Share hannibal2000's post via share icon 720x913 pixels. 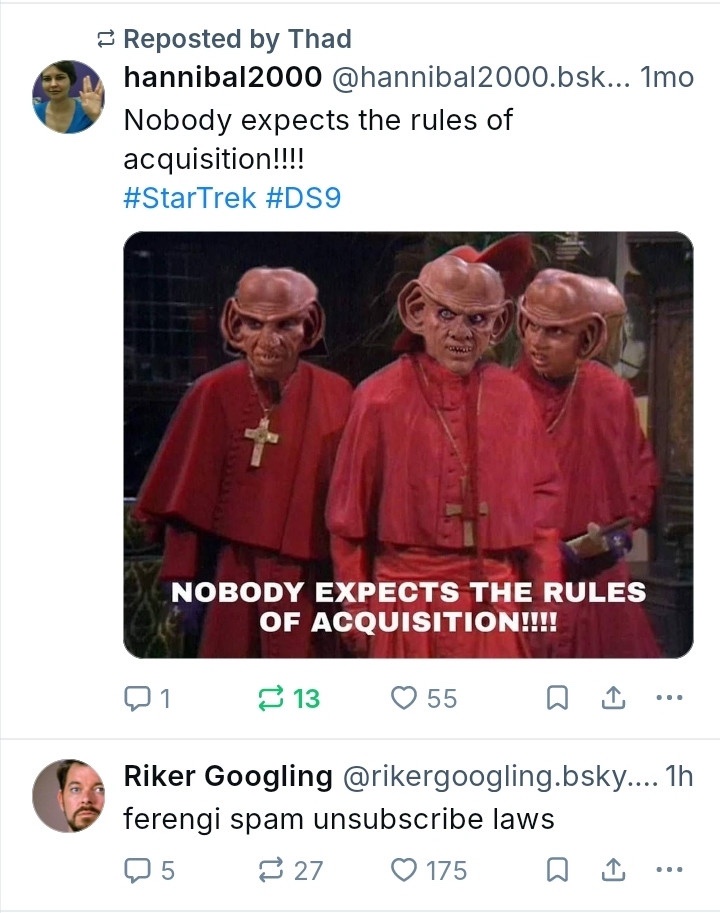(613, 698)
